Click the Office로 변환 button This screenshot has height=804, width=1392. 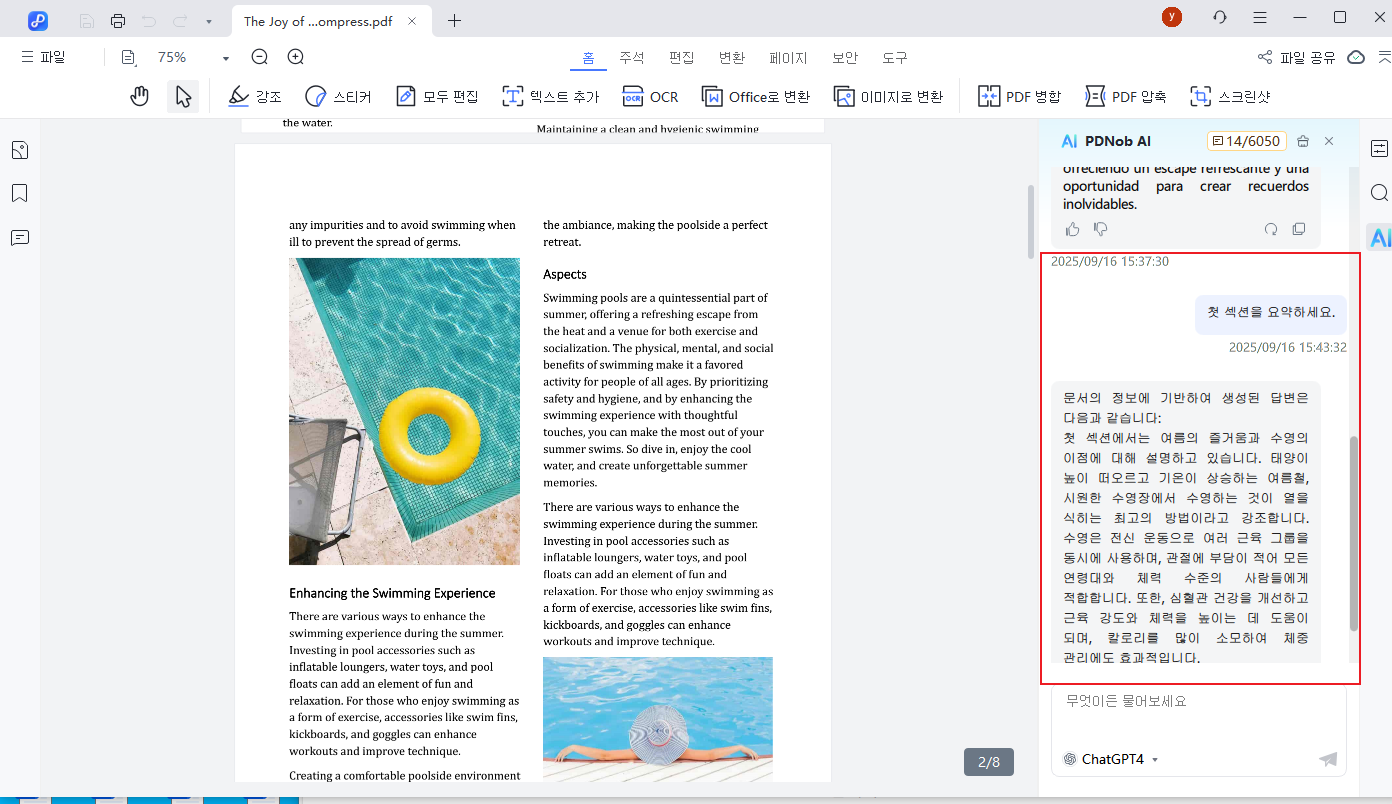[x=756, y=96]
